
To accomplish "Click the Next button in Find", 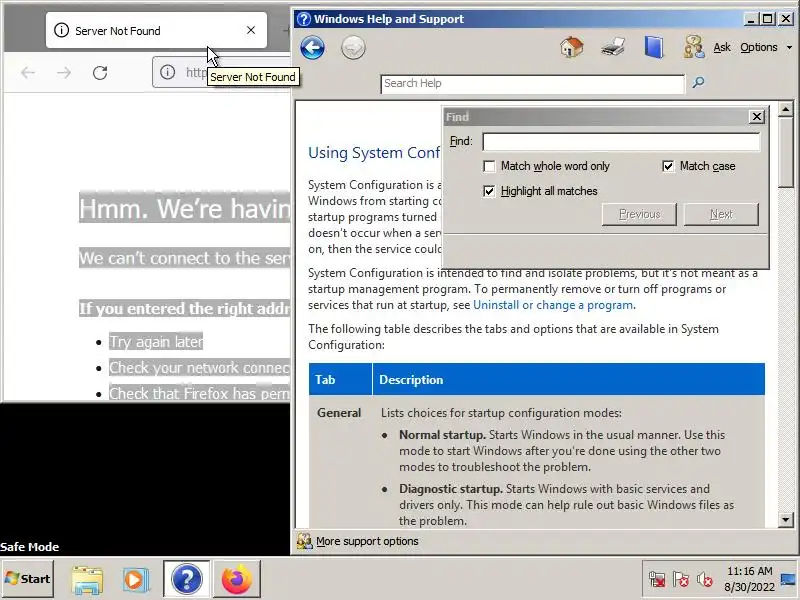I will 721,214.
